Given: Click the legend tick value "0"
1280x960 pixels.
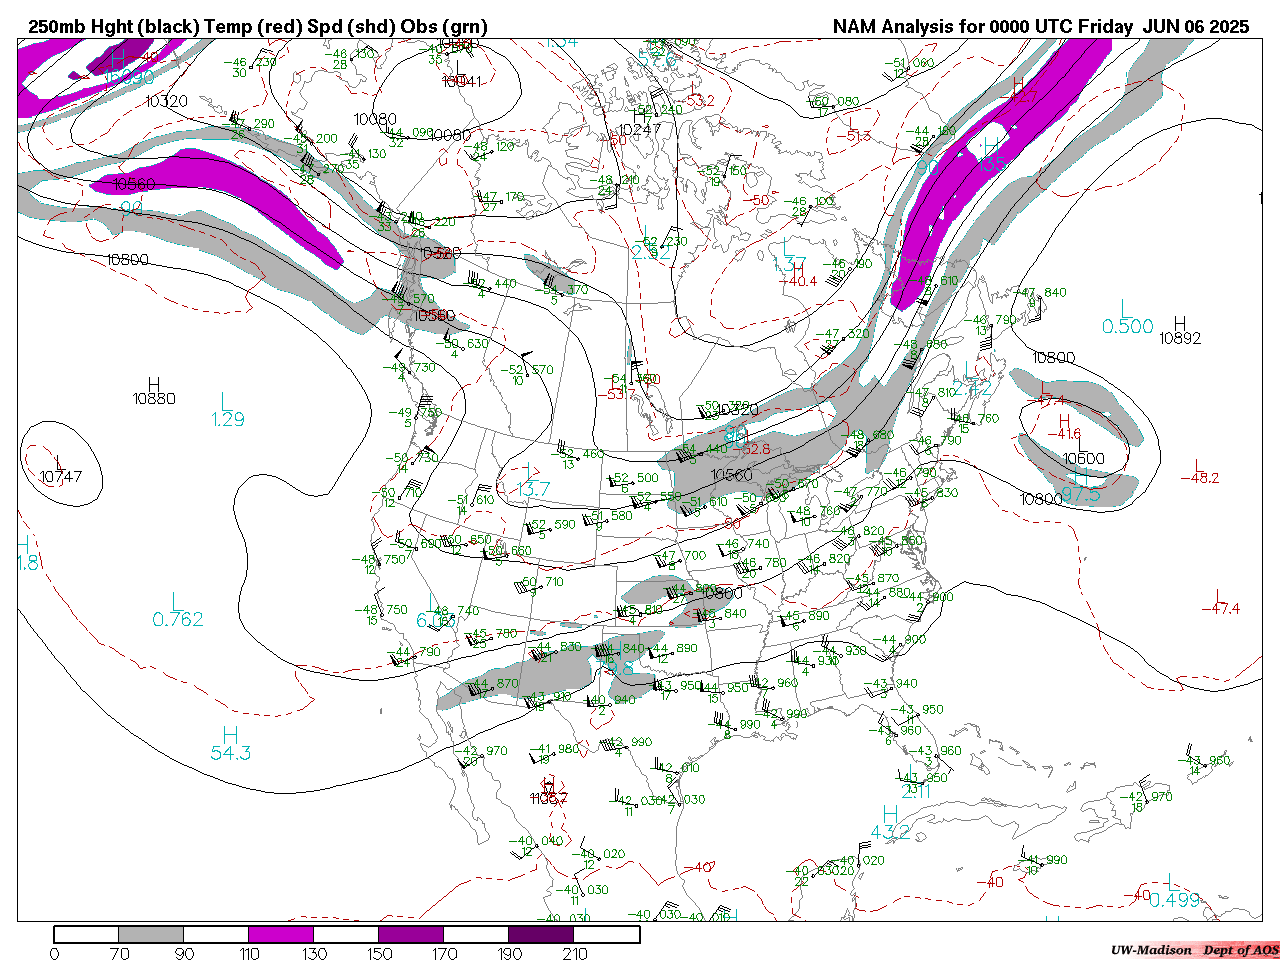Looking at the screenshot, I should (x=54, y=953).
